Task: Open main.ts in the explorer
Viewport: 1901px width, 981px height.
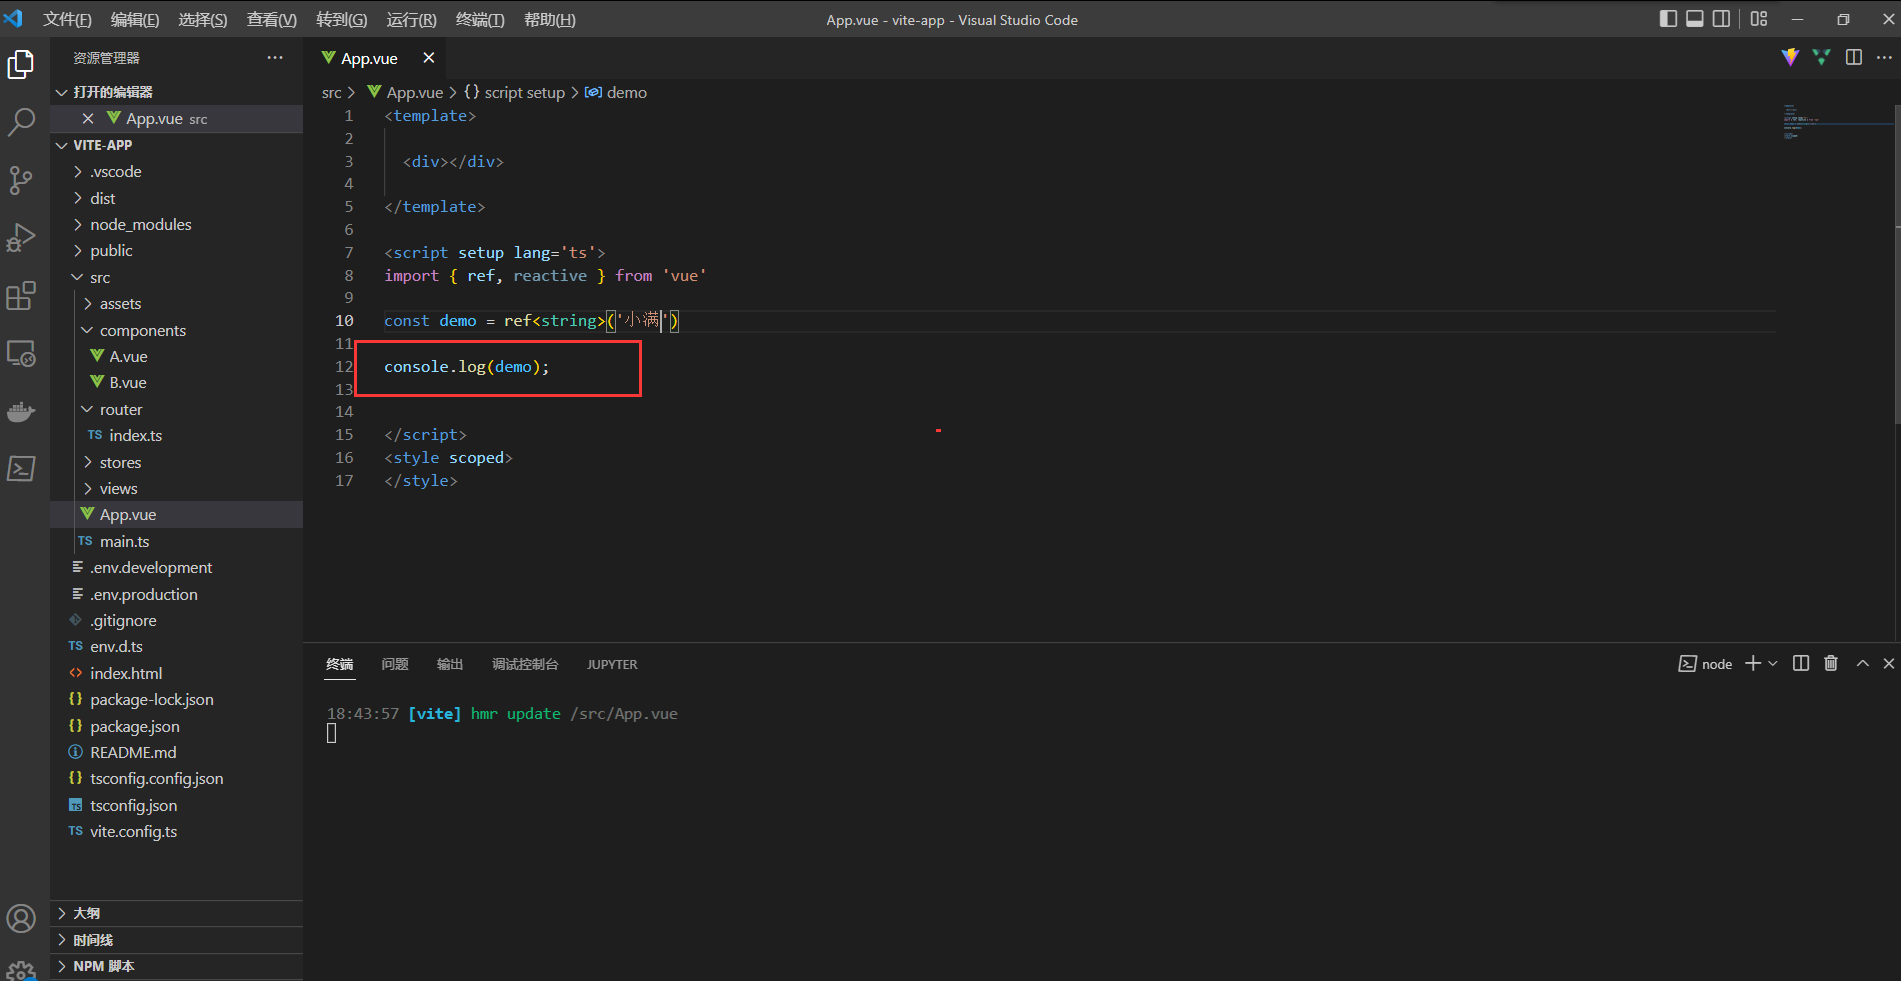Action: pos(124,542)
